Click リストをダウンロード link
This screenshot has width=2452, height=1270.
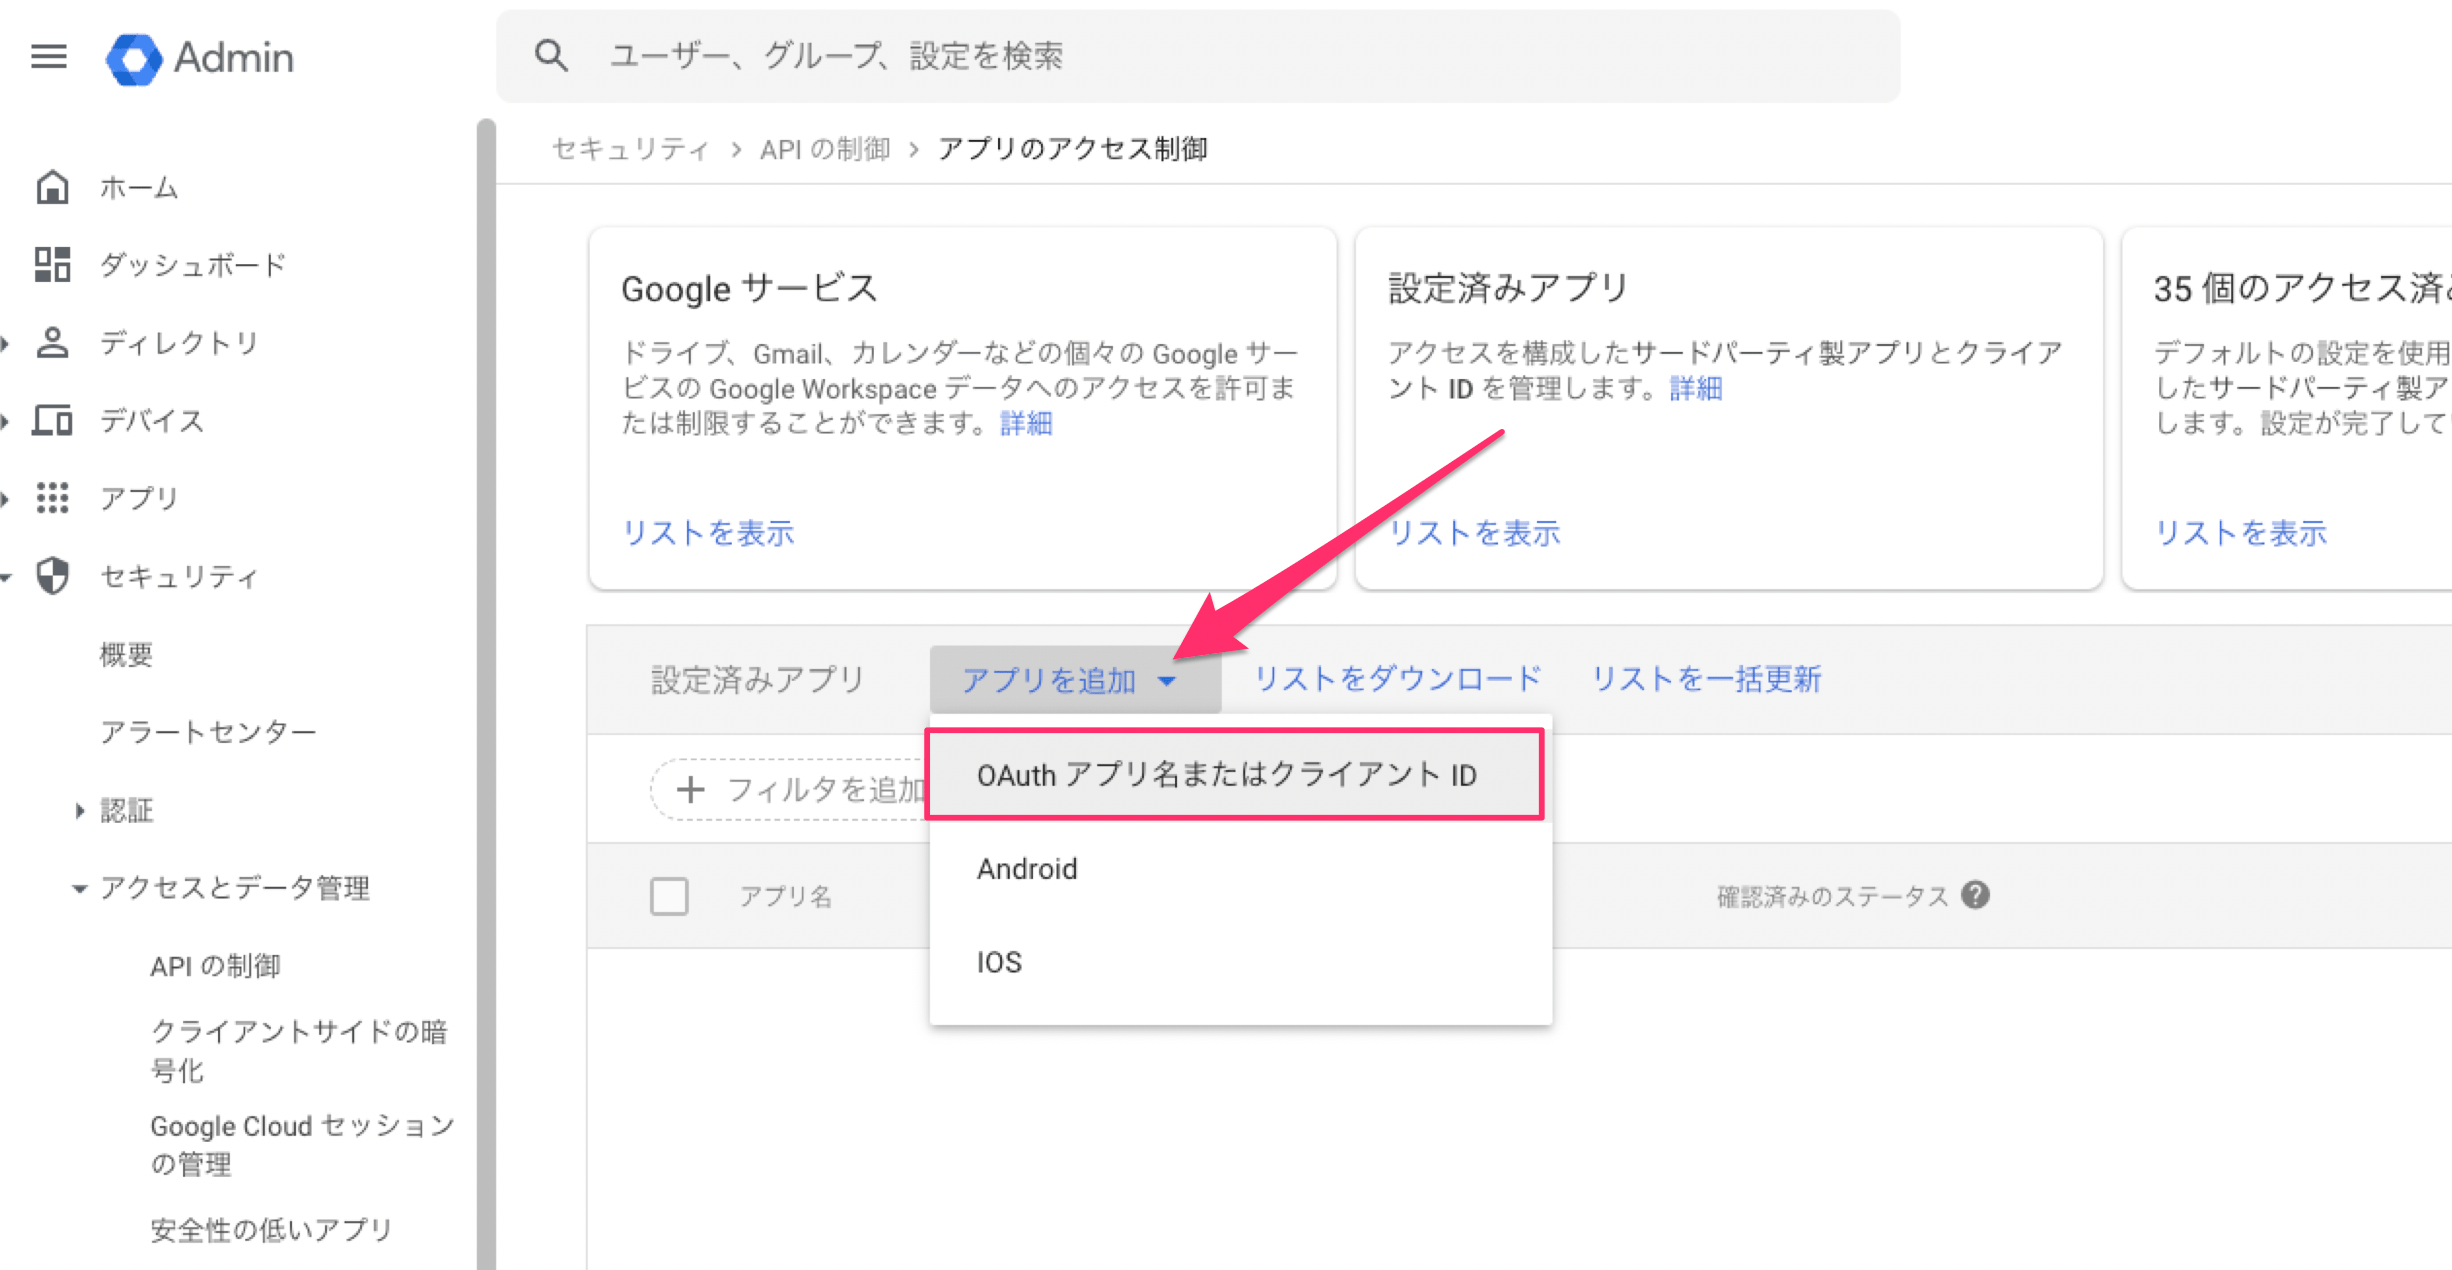point(1398,679)
